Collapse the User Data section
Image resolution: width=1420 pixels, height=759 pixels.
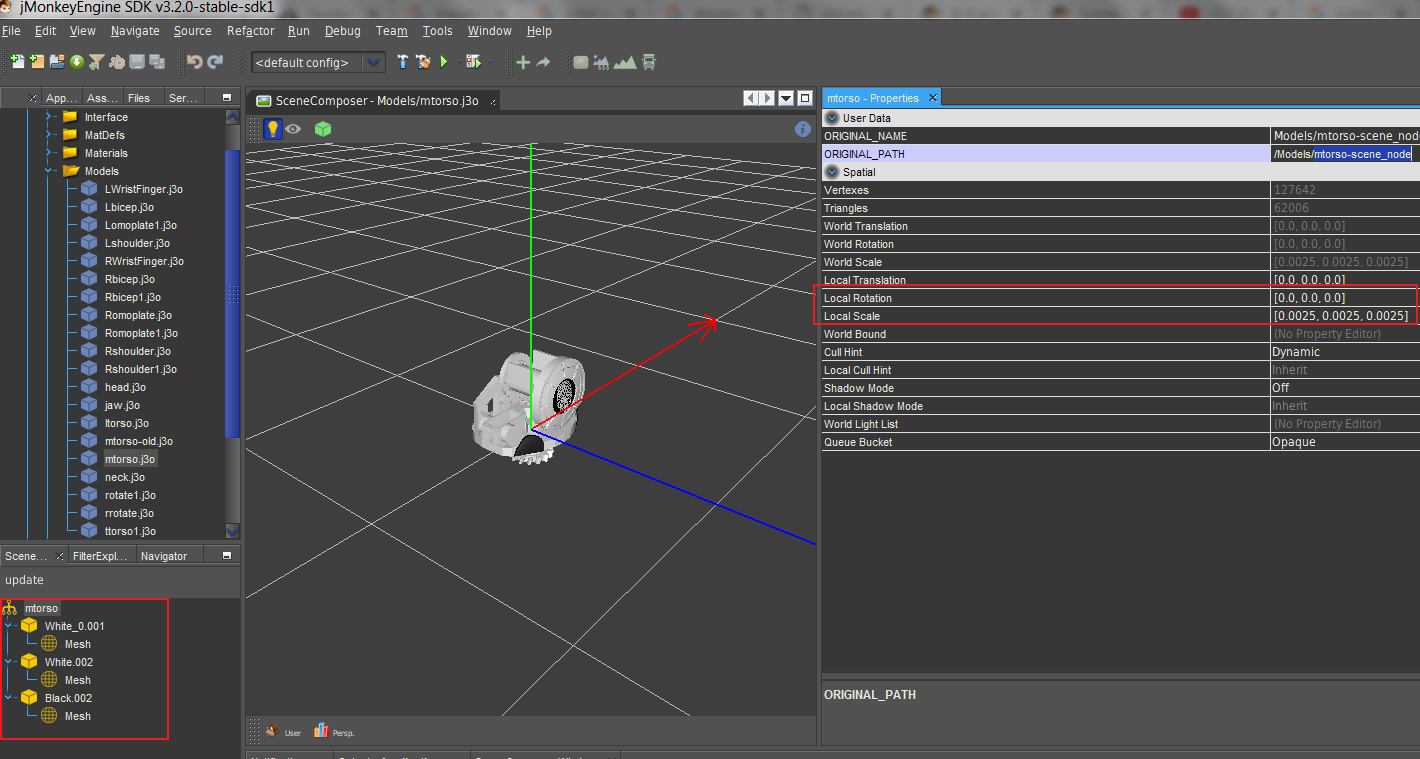(832, 118)
